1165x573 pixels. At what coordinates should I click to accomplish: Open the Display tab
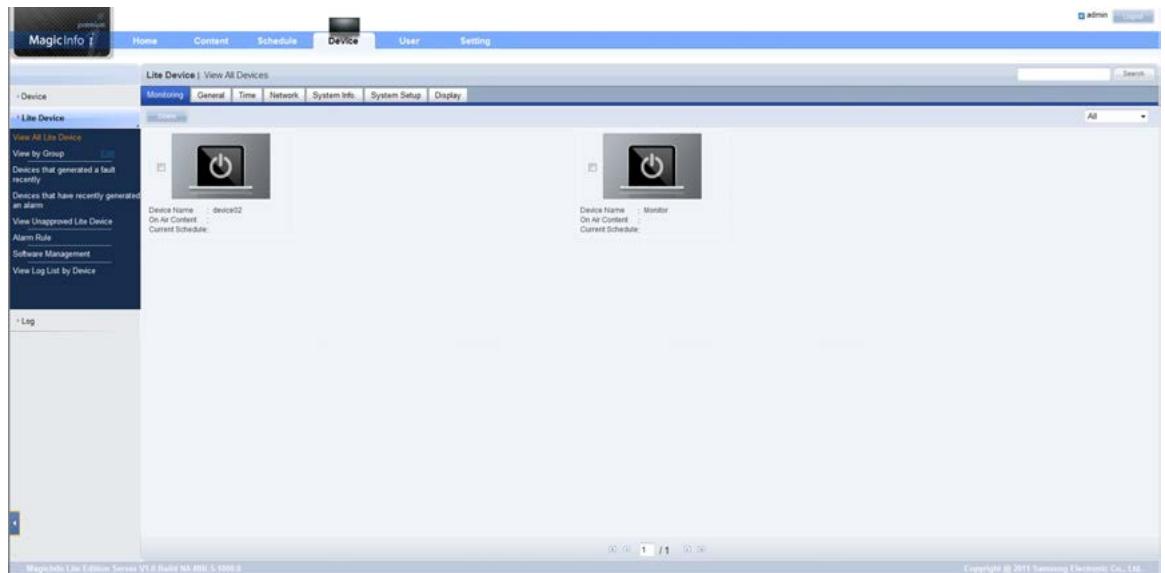(x=447, y=96)
